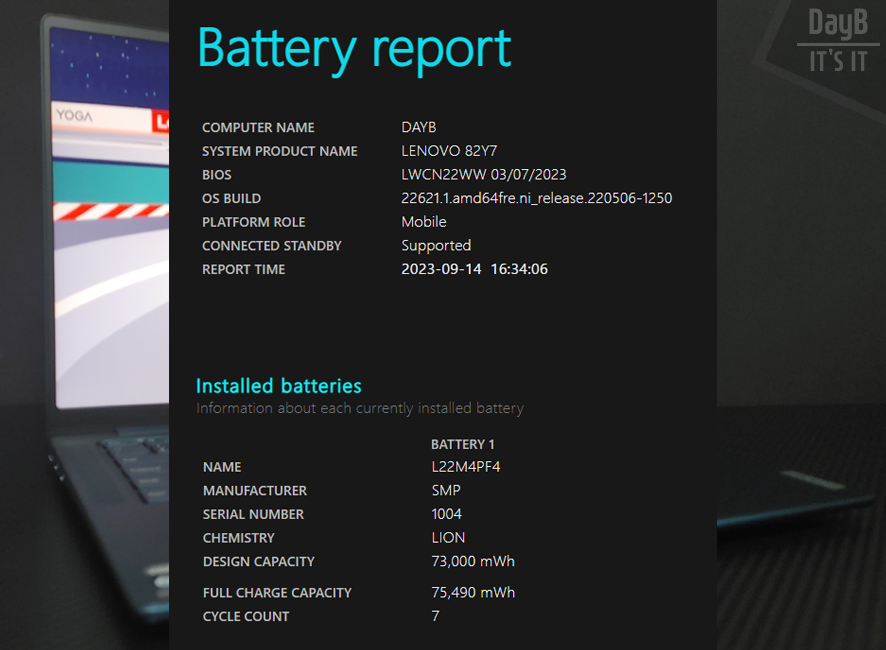
Task: Click the computer name value DAYB
Action: coord(419,128)
